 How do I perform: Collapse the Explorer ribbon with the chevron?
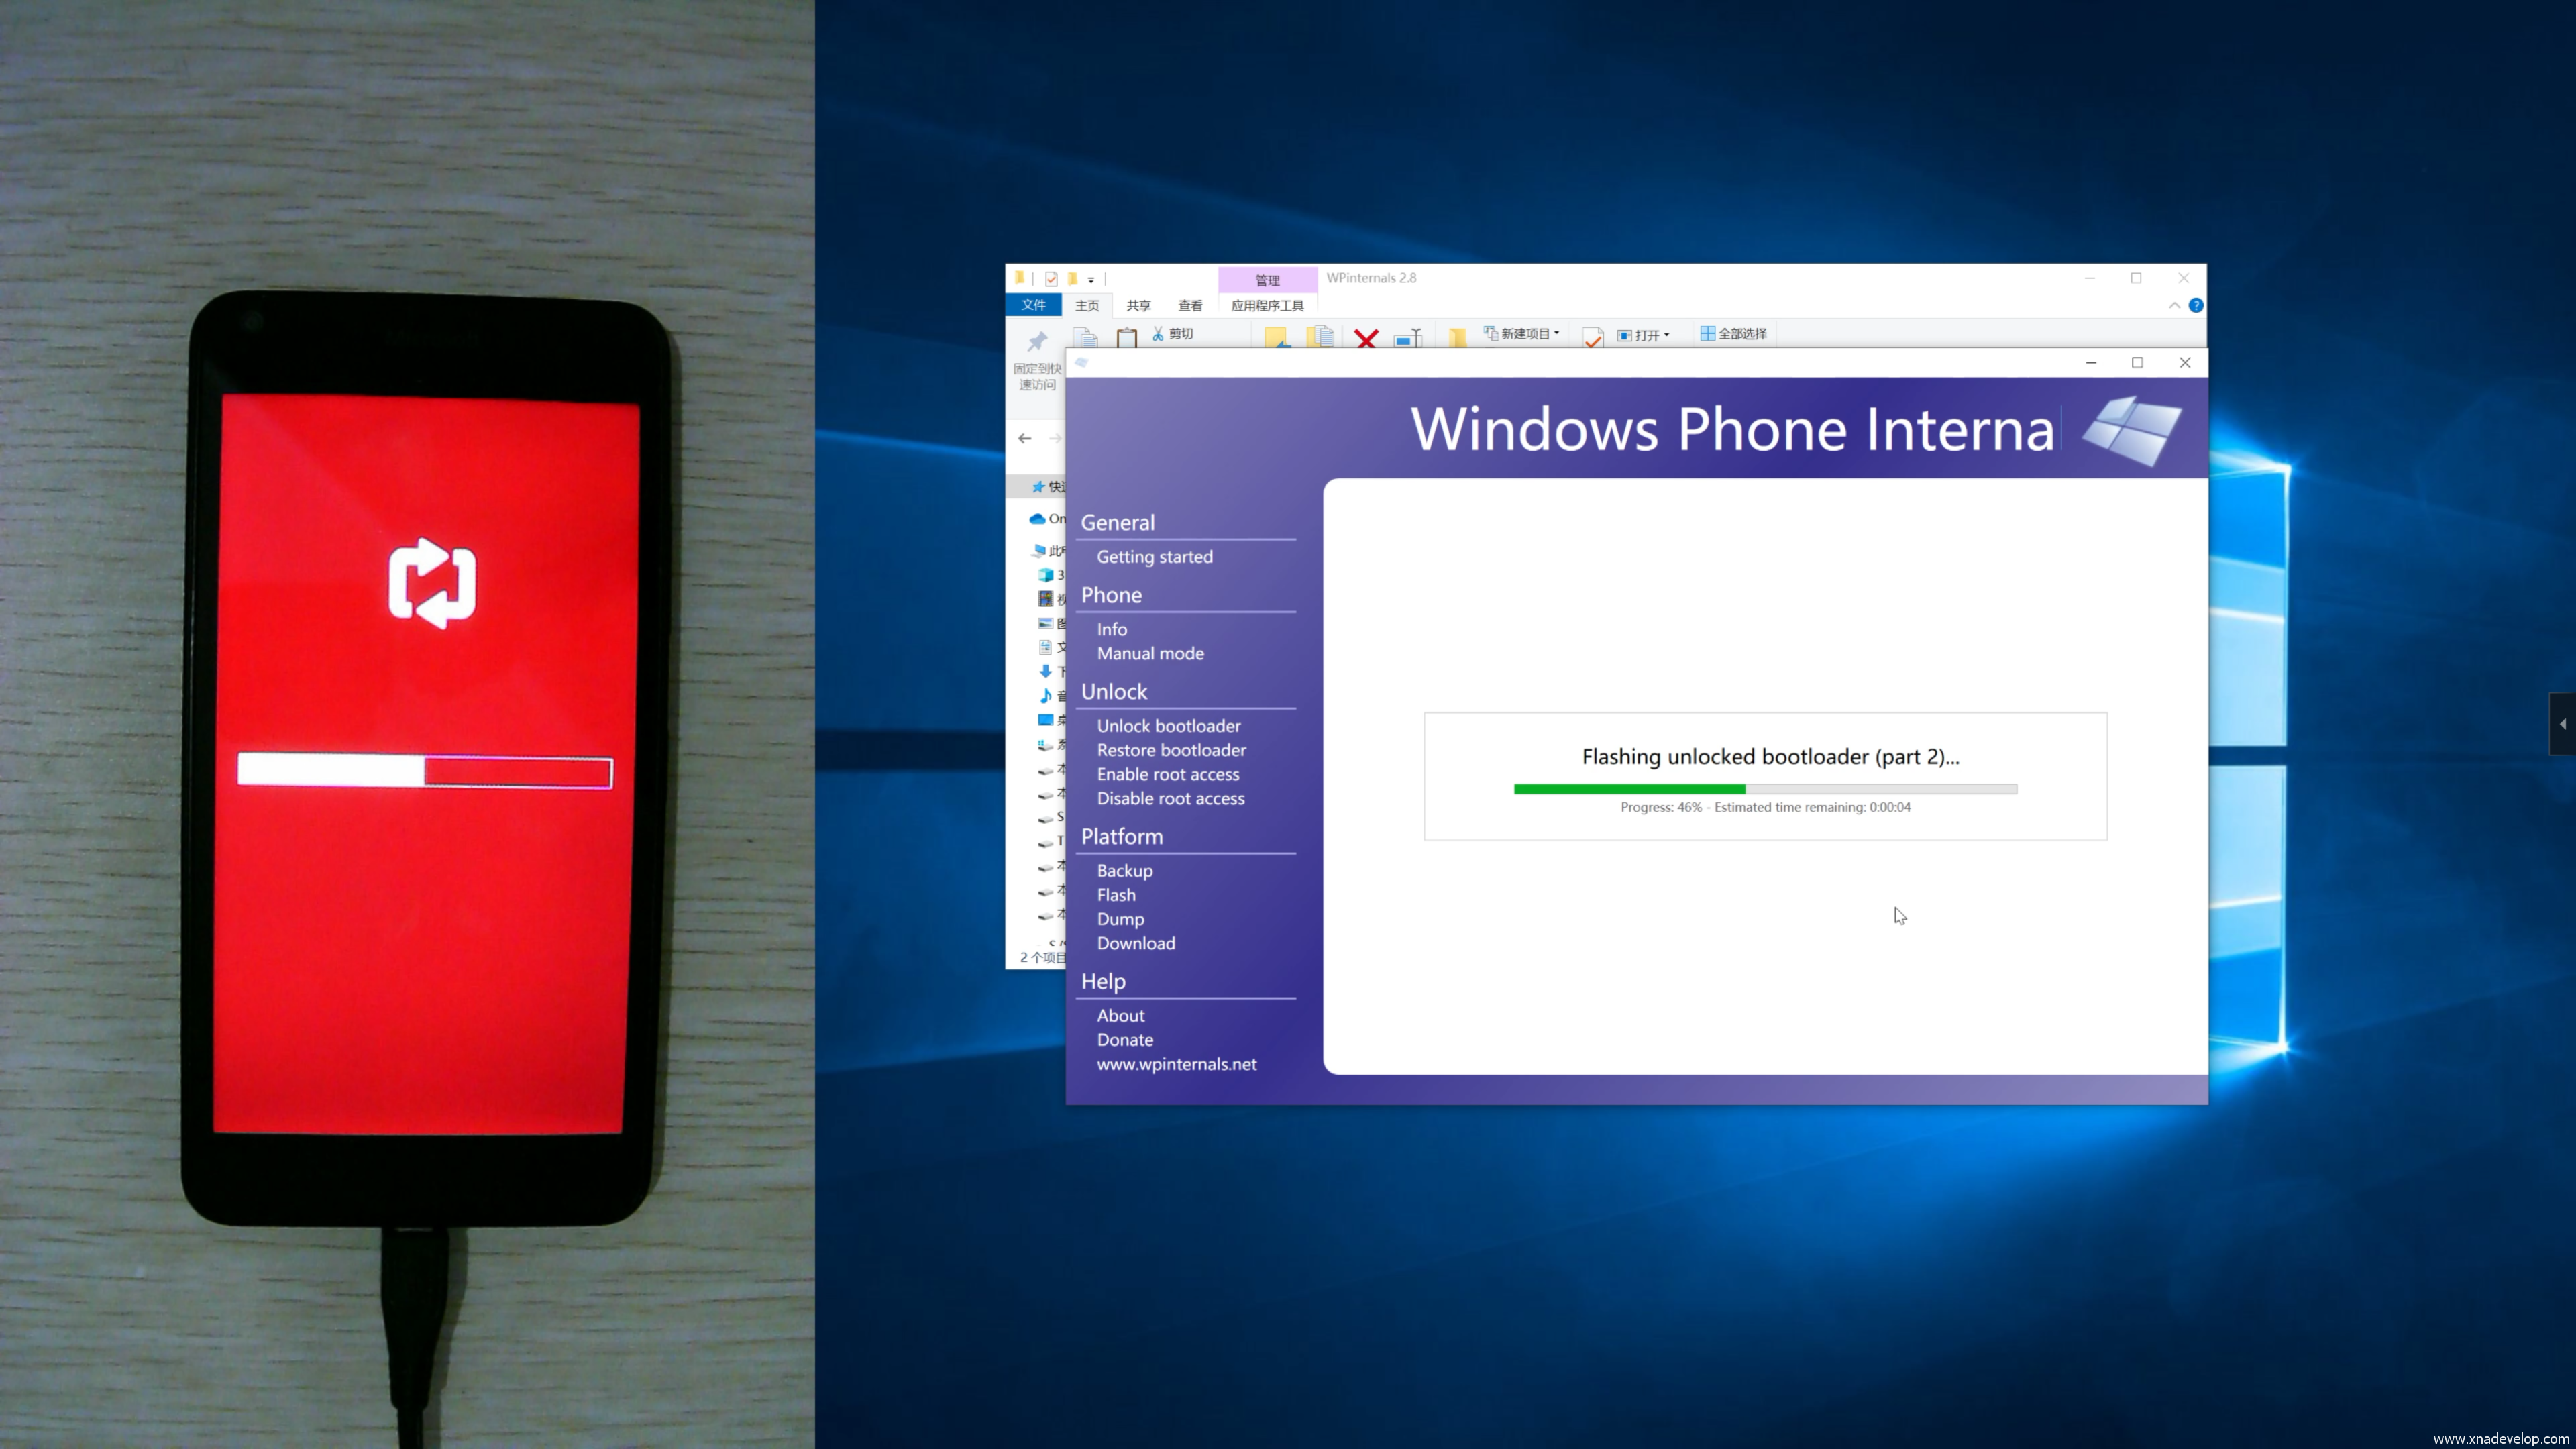2174,305
